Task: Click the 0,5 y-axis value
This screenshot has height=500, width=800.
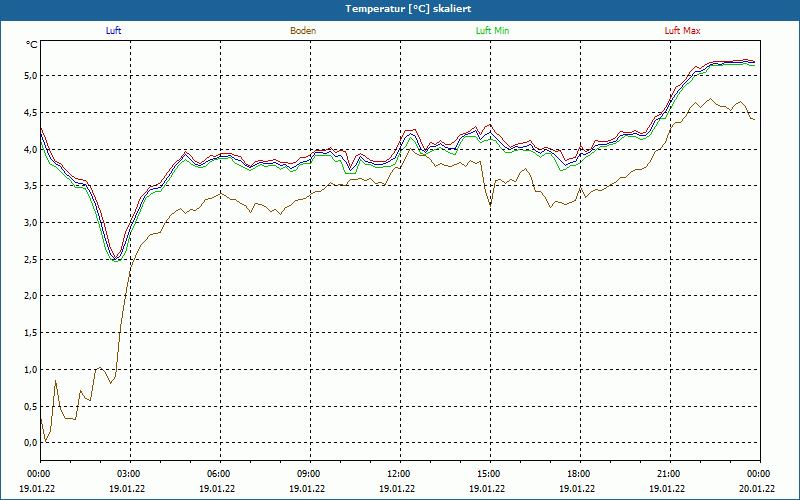Action: [x=31, y=406]
